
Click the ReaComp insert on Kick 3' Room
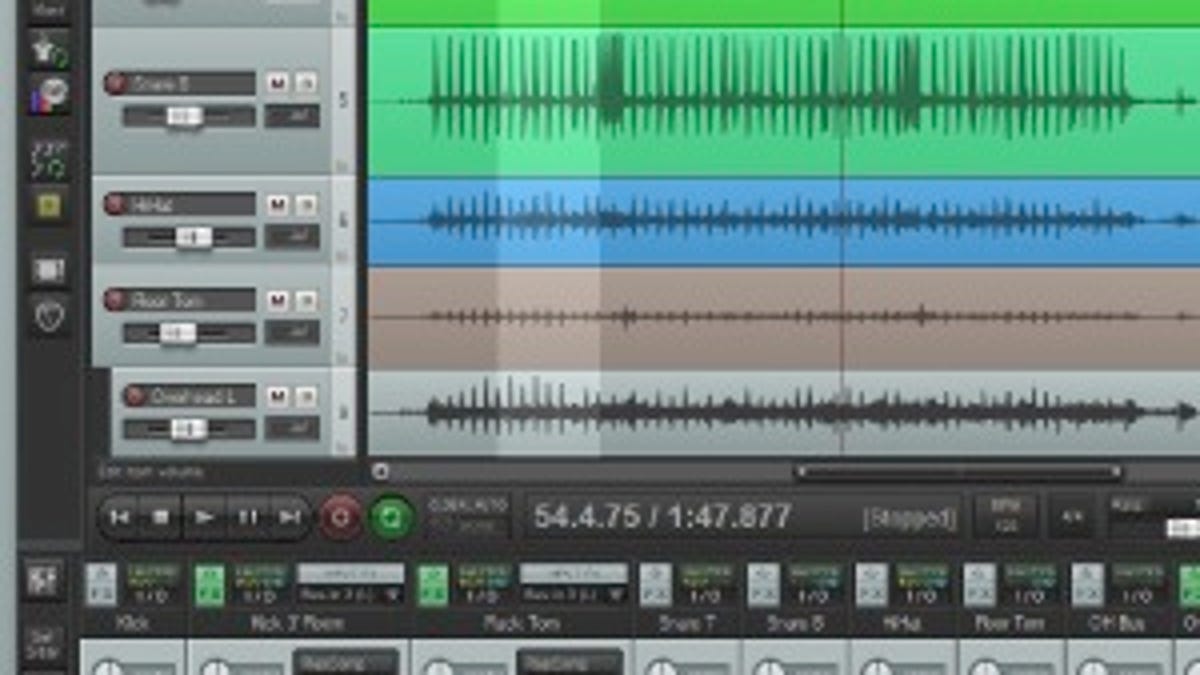(x=346, y=662)
